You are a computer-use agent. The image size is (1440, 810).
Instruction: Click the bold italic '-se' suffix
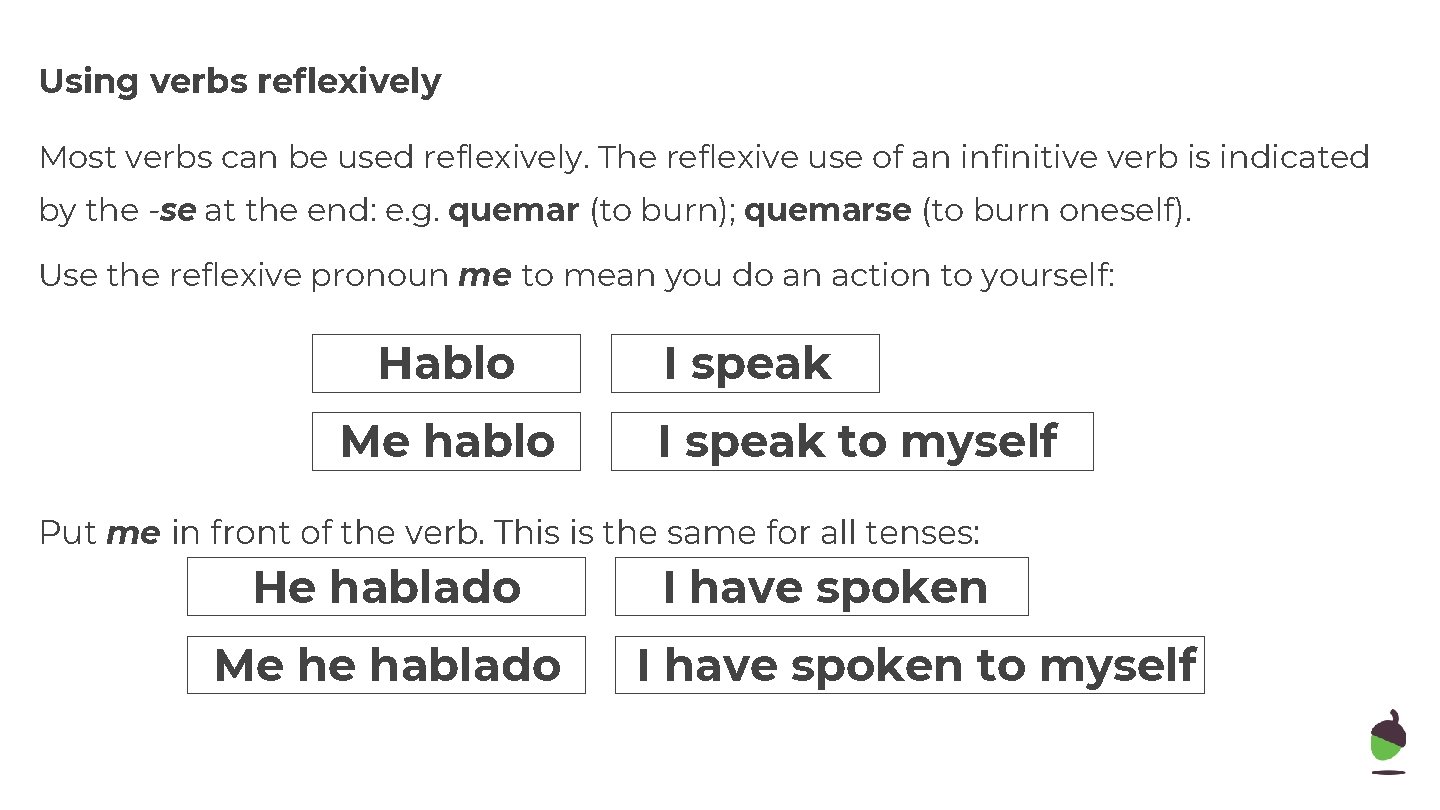coord(172,211)
